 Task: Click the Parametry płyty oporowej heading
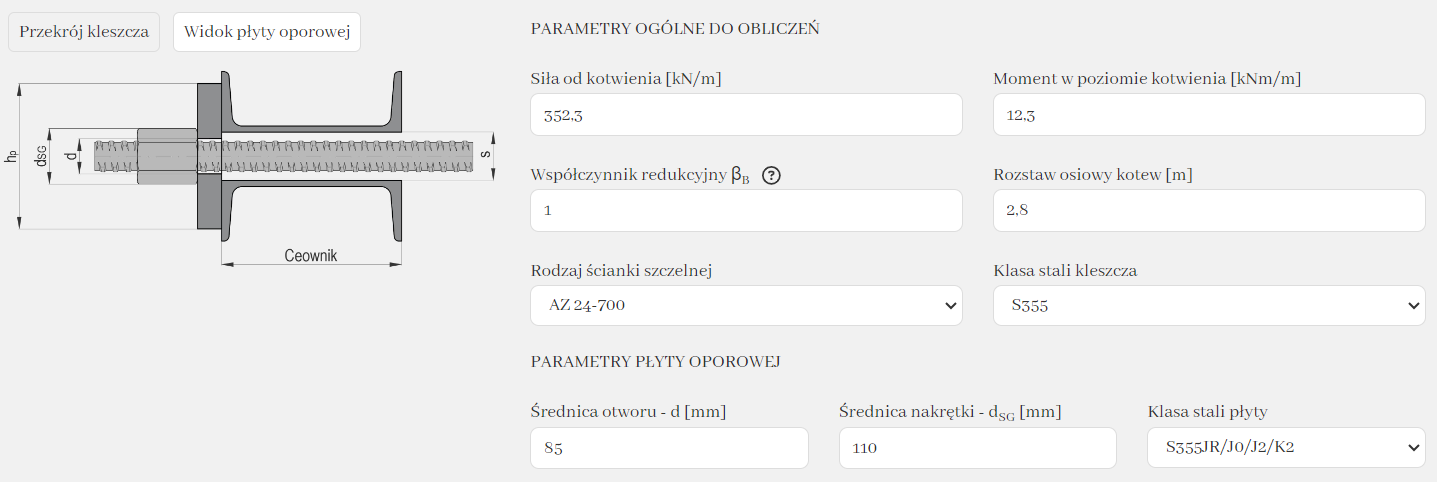(x=655, y=361)
